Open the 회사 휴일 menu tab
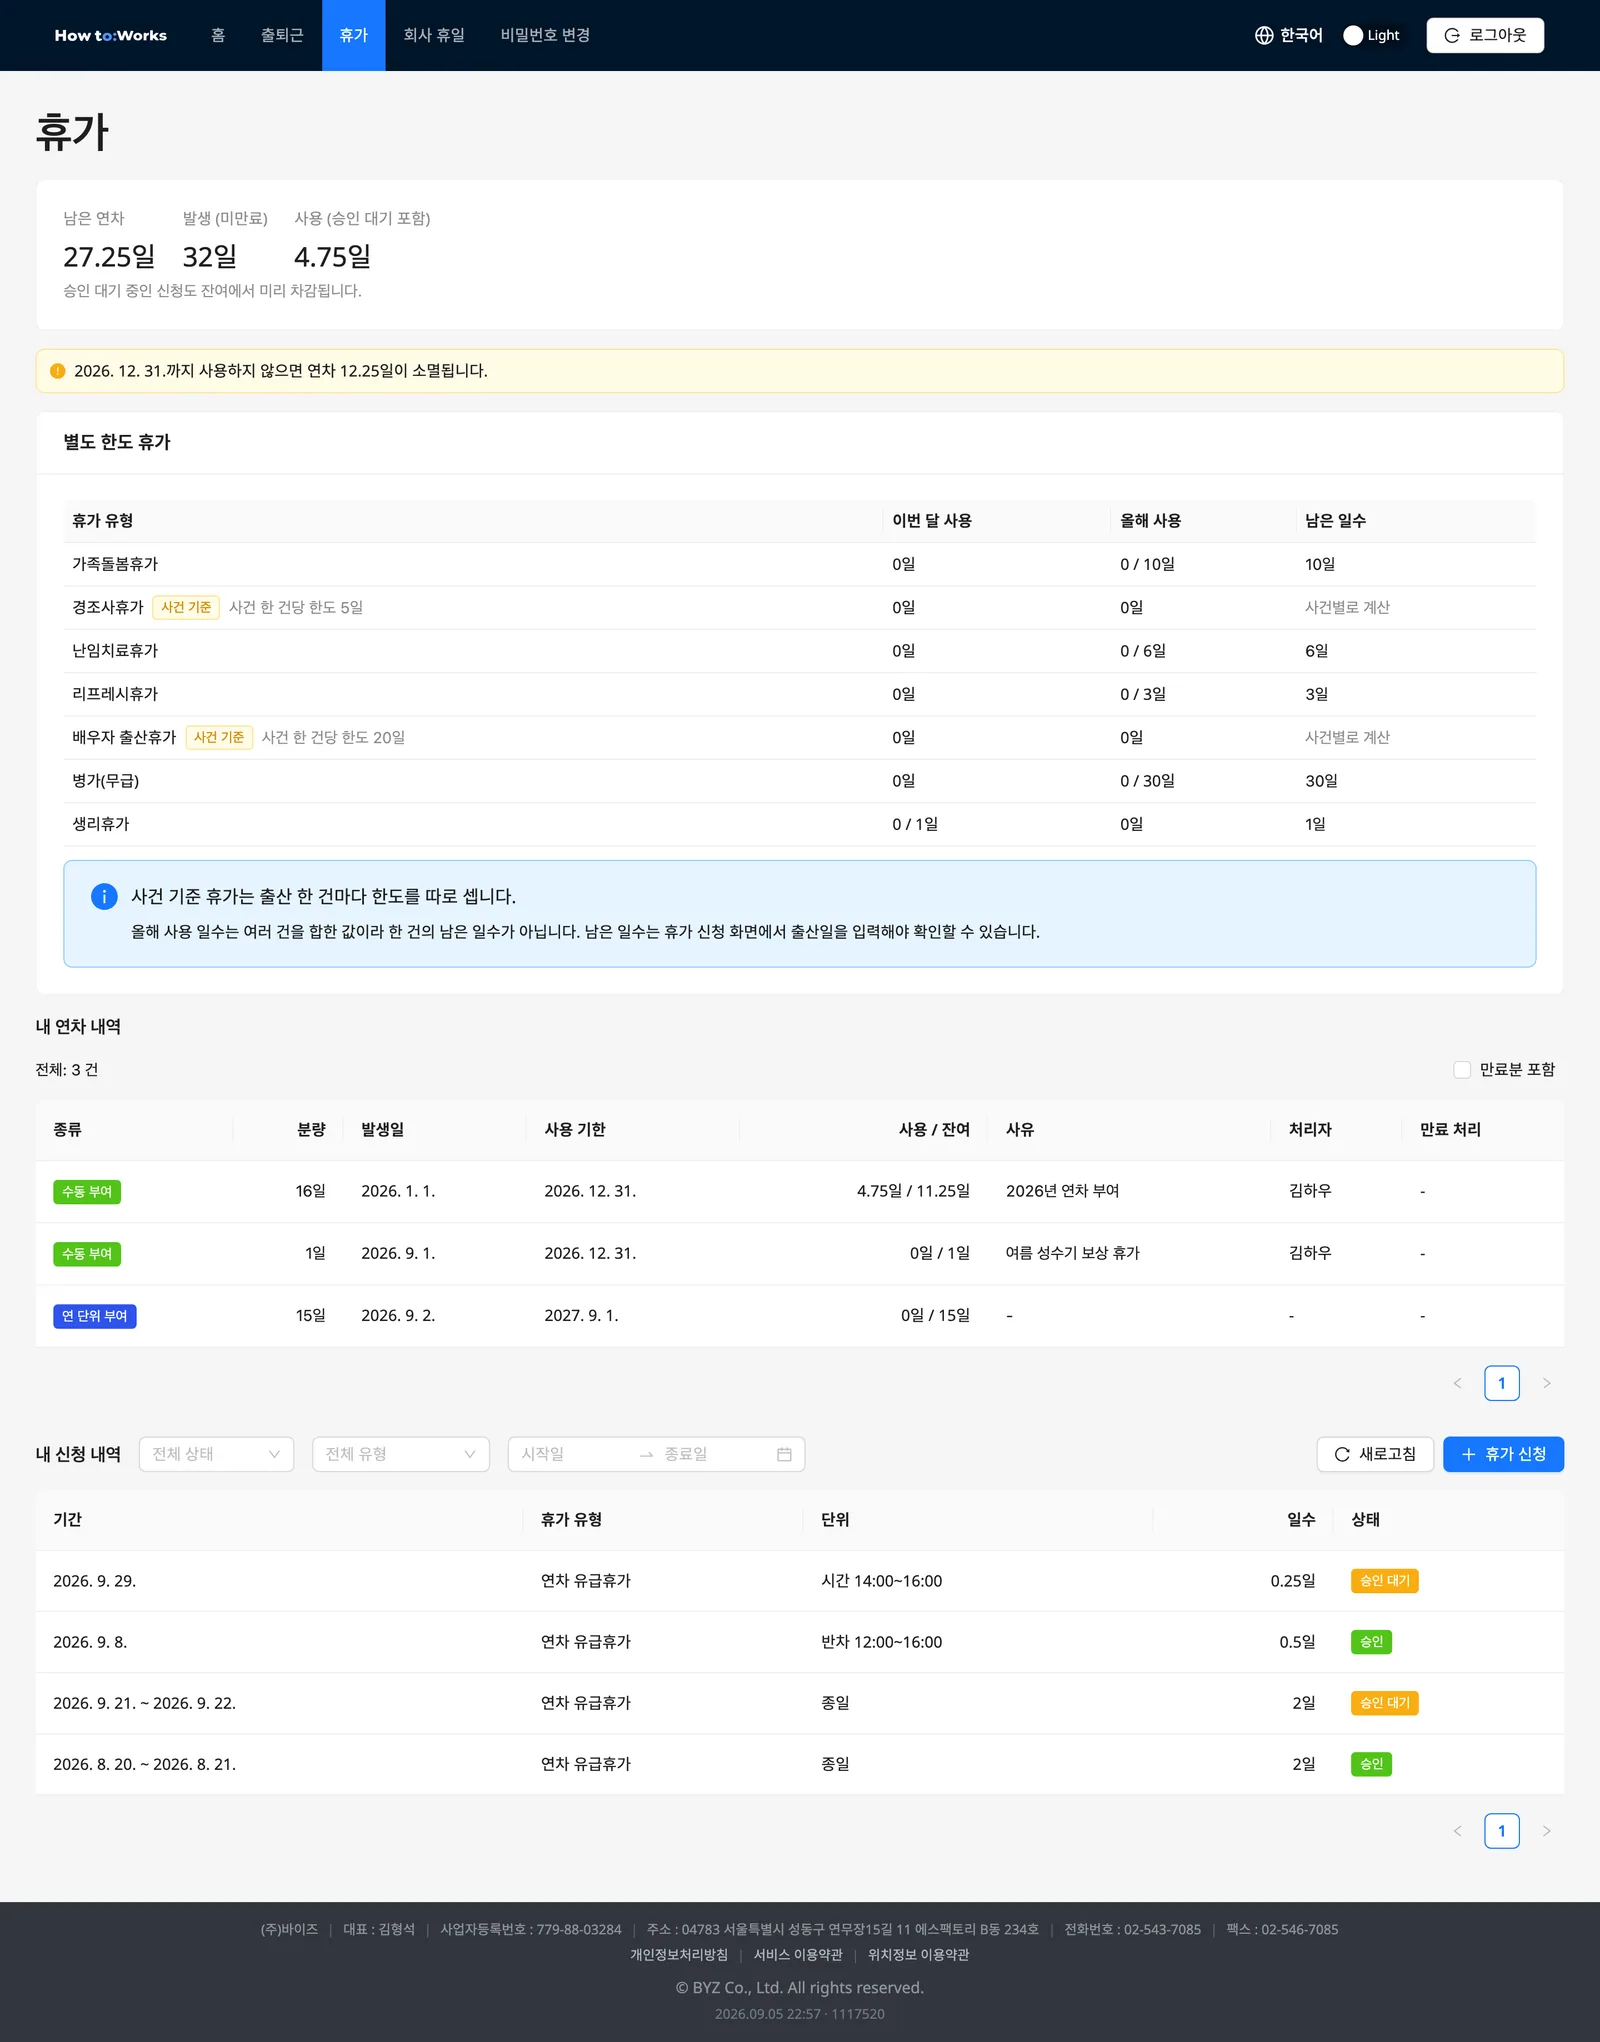The image size is (1600, 2042). point(434,35)
